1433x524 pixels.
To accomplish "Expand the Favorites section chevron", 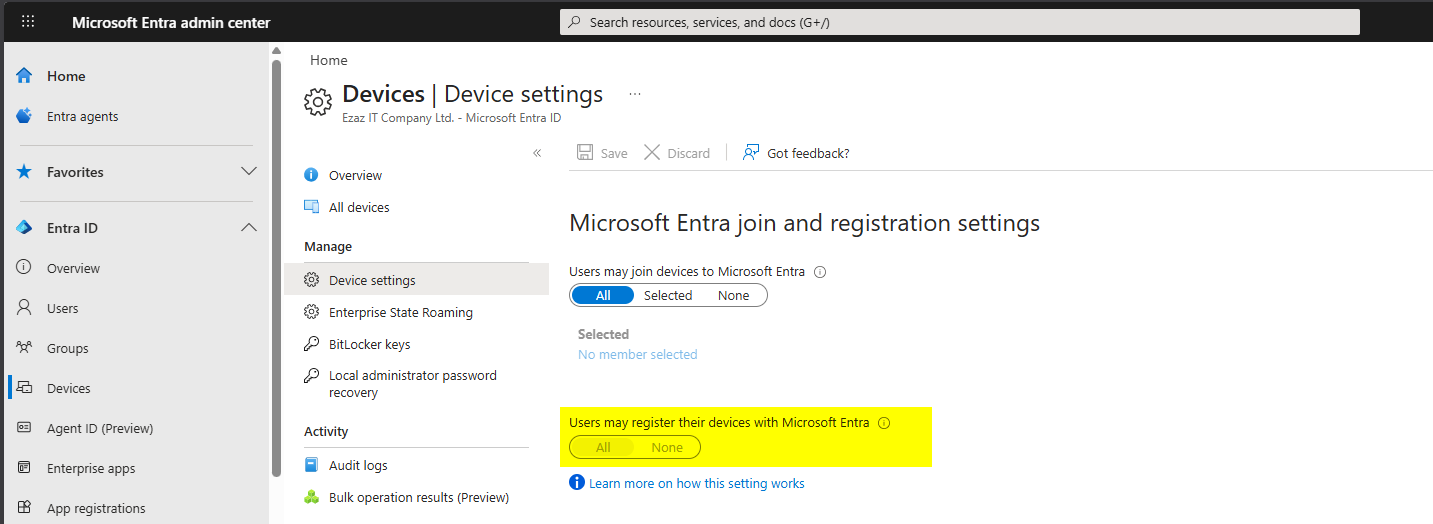I will [x=250, y=172].
